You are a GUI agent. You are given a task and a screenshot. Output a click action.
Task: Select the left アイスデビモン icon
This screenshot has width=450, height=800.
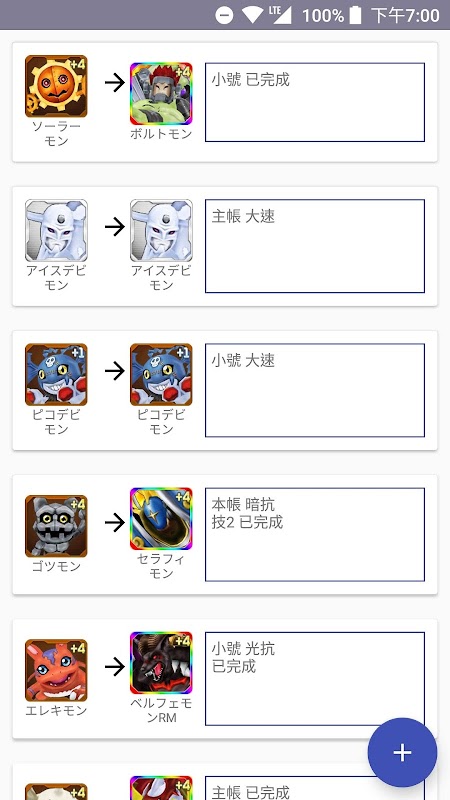56,231
